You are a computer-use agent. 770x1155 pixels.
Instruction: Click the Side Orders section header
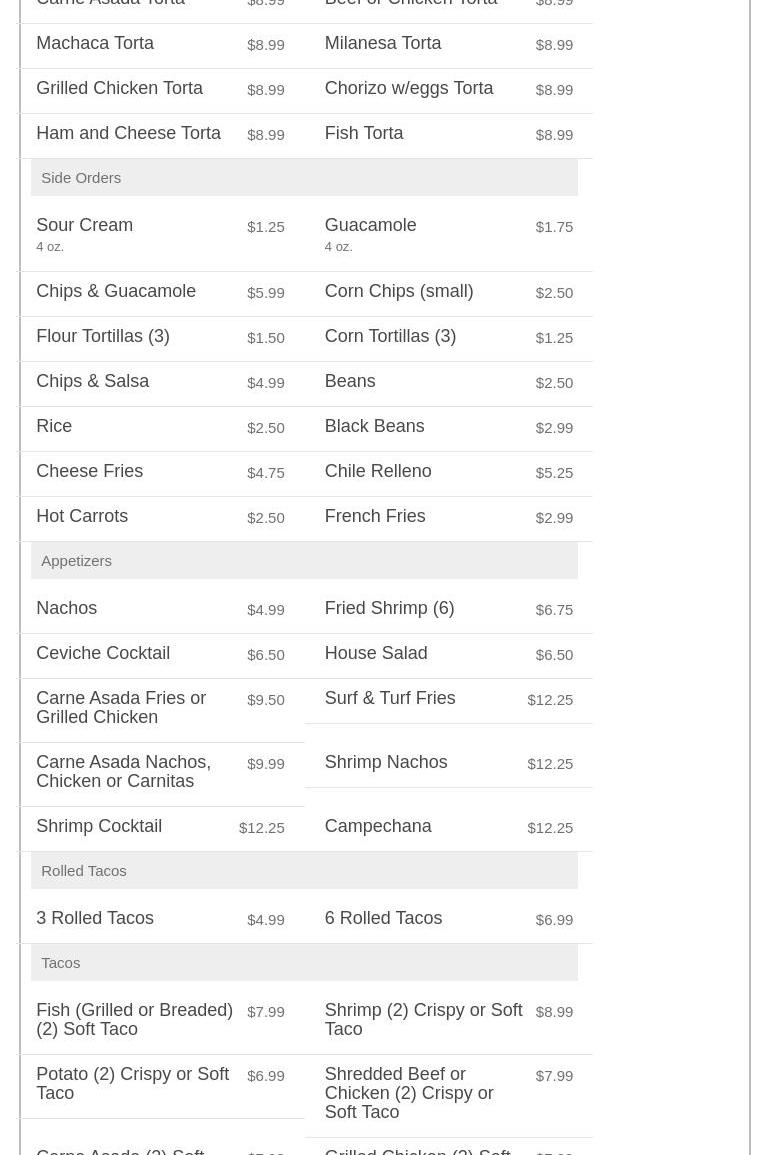coord(81,178)
